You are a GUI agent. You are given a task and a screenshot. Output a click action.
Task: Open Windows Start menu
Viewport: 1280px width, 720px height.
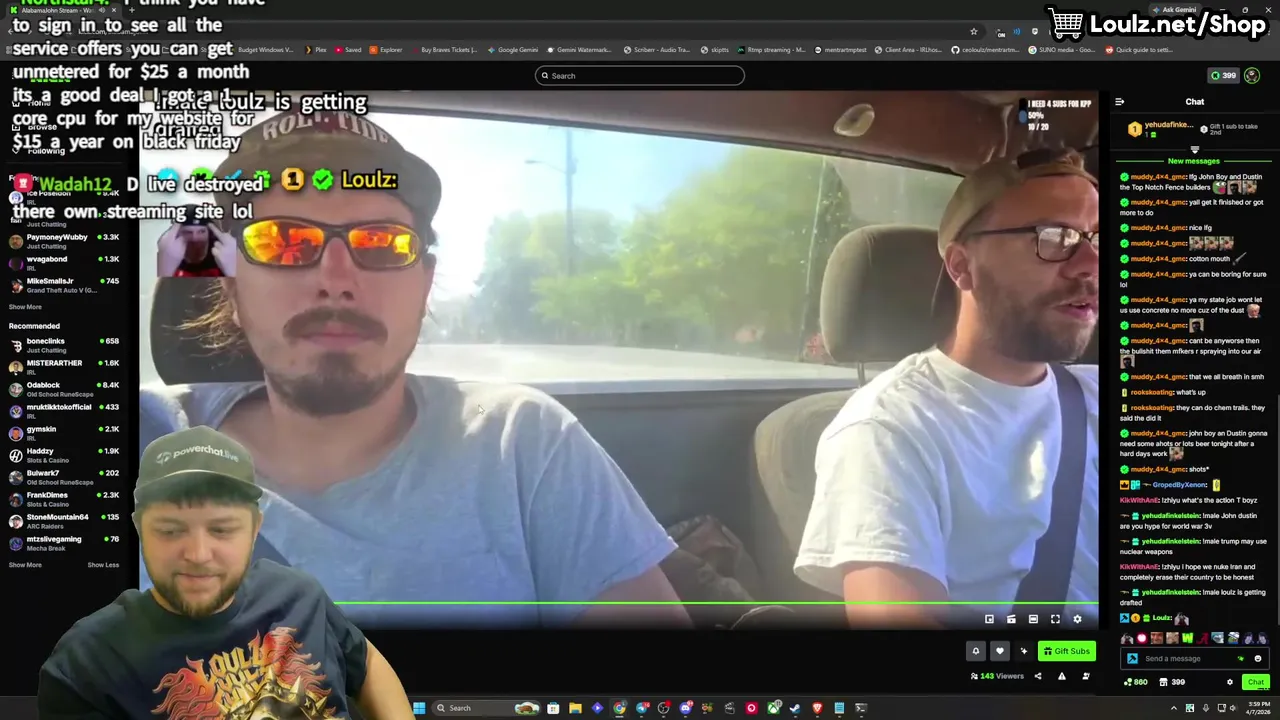click(419, 708)
